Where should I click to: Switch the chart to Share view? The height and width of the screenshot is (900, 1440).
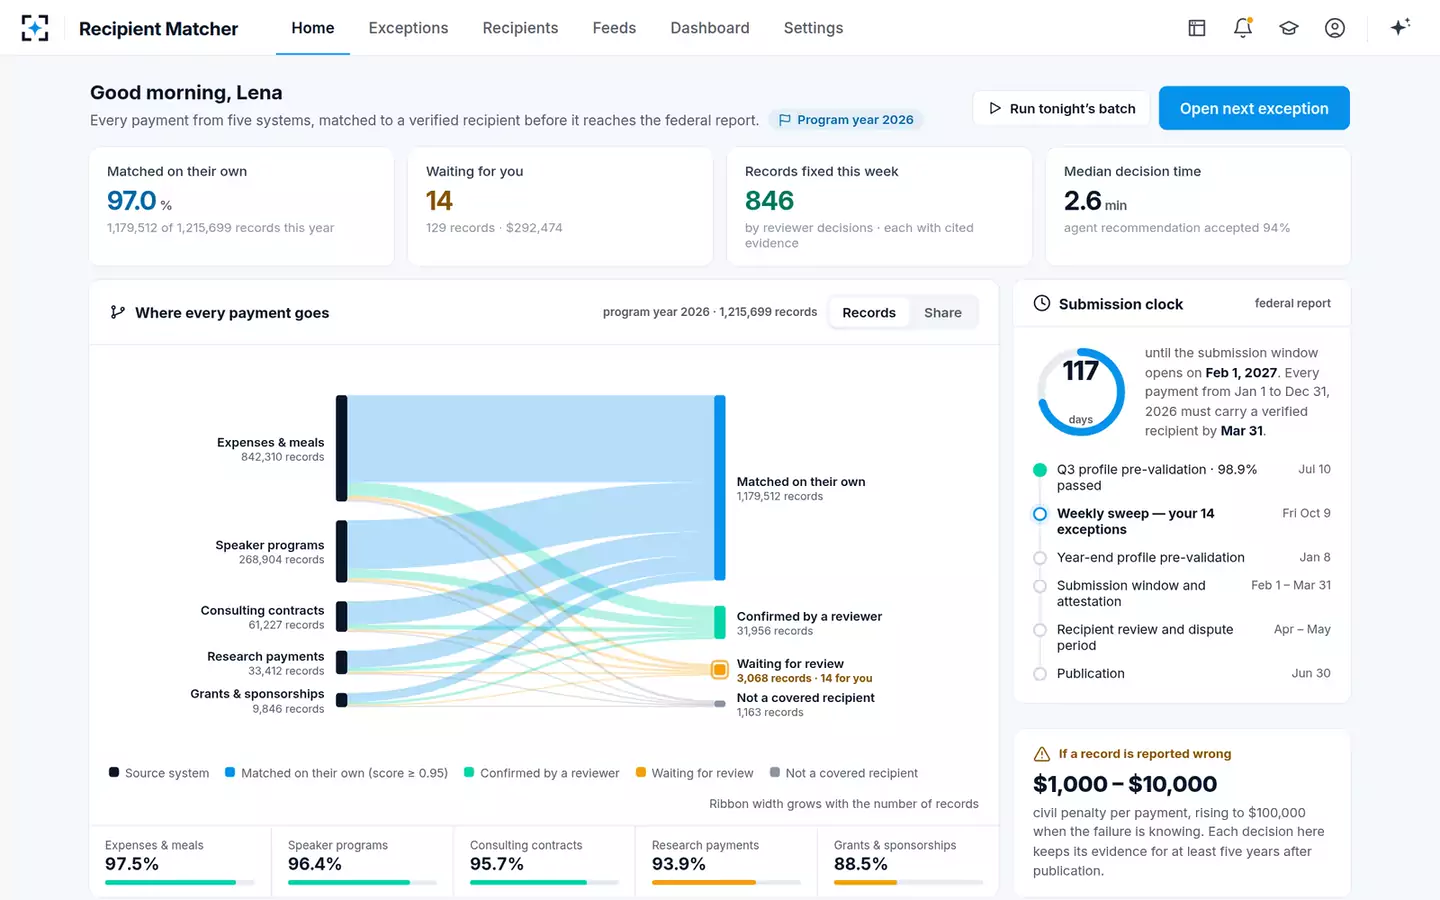coord(943,313)
